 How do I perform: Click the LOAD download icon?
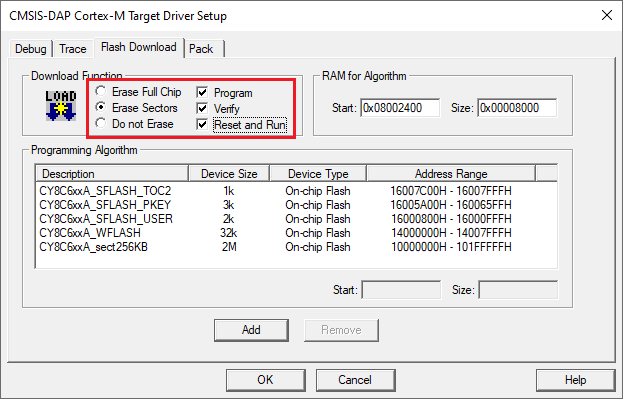[x=61, y=106]
